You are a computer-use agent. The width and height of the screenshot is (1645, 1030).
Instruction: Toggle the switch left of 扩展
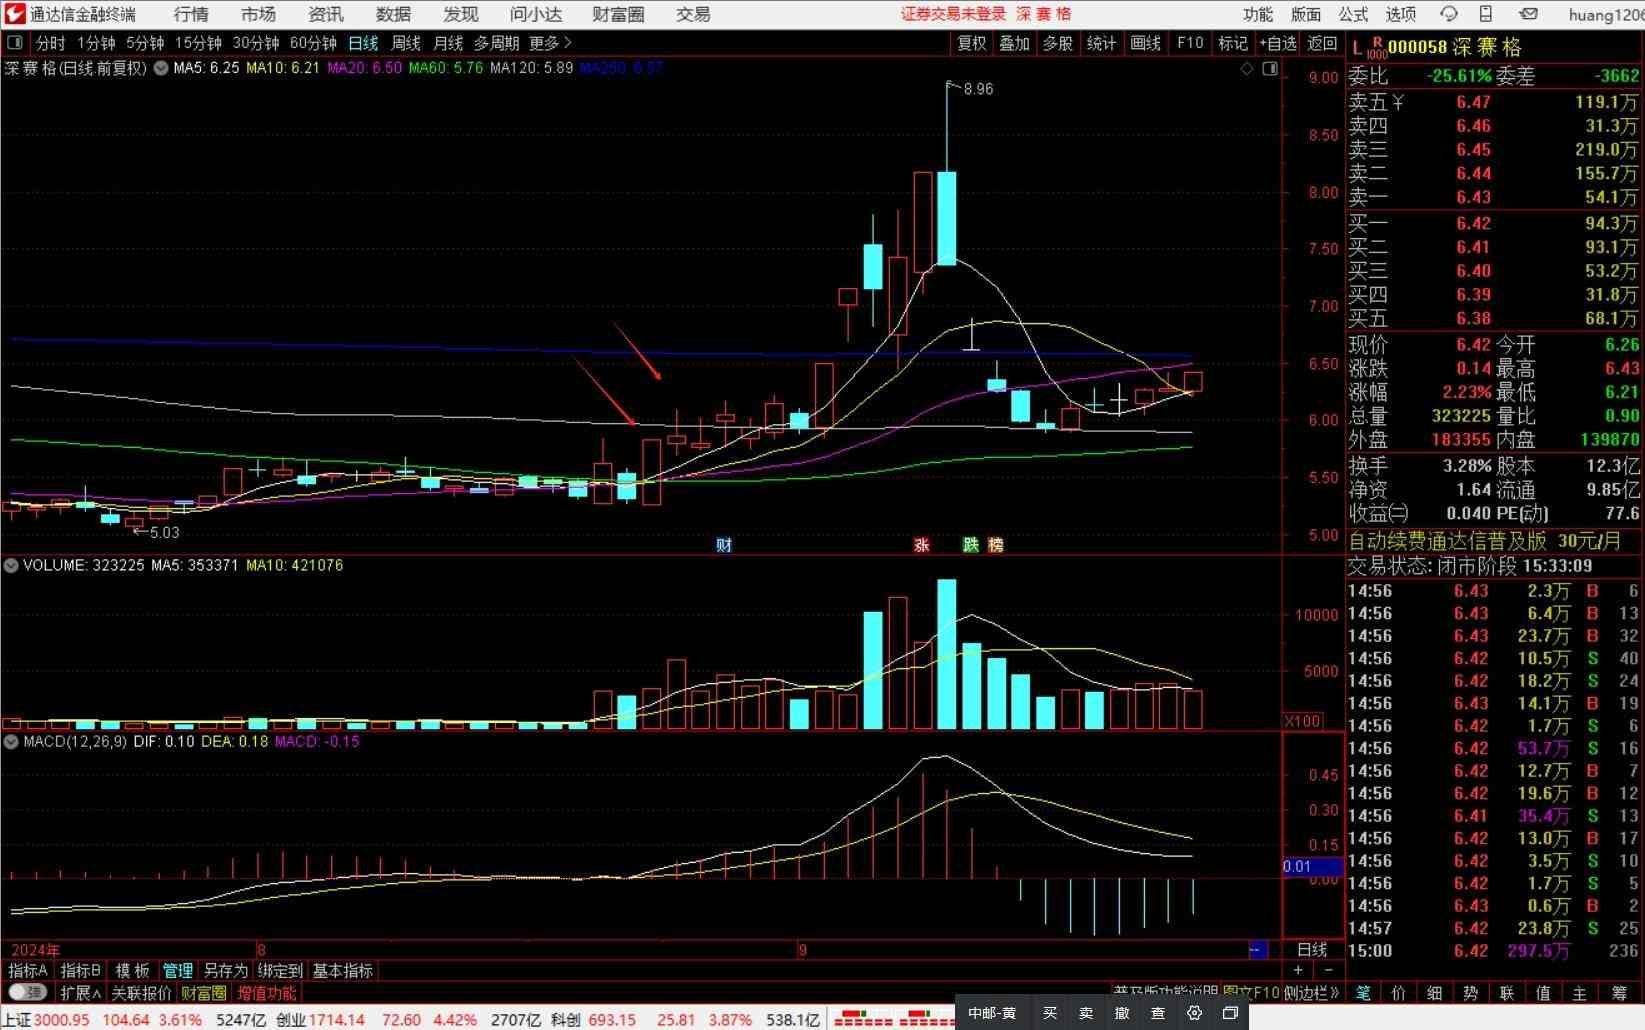click(x=27, y=993)
